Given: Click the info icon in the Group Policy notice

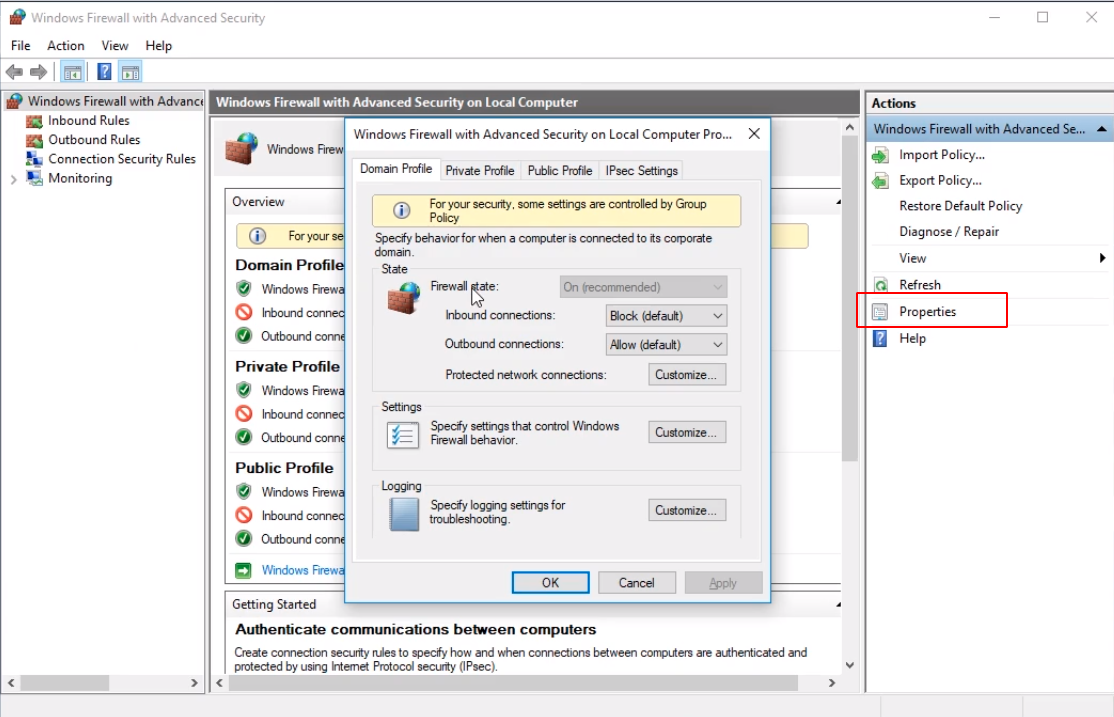Looking at the screenshot, I should pyautogui.click(x=401, y=210).
